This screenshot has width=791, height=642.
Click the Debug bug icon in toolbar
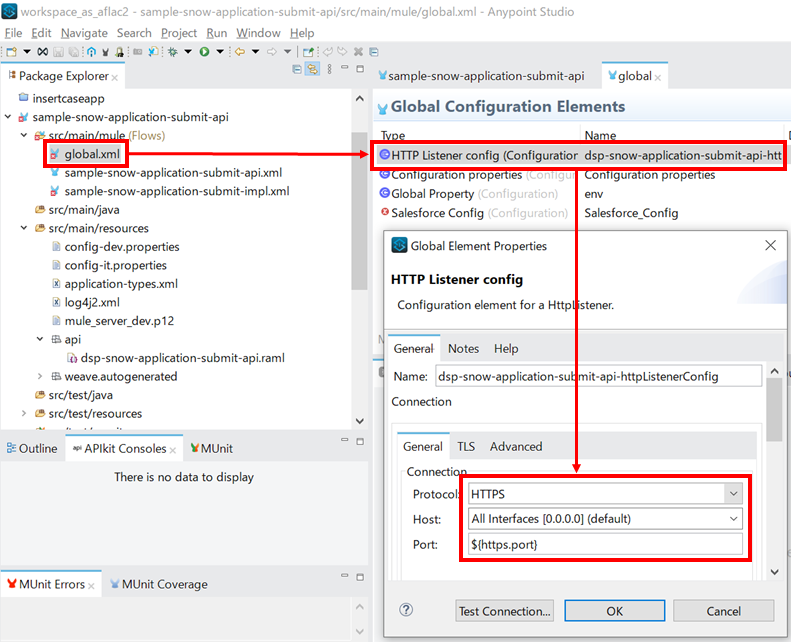172,52
